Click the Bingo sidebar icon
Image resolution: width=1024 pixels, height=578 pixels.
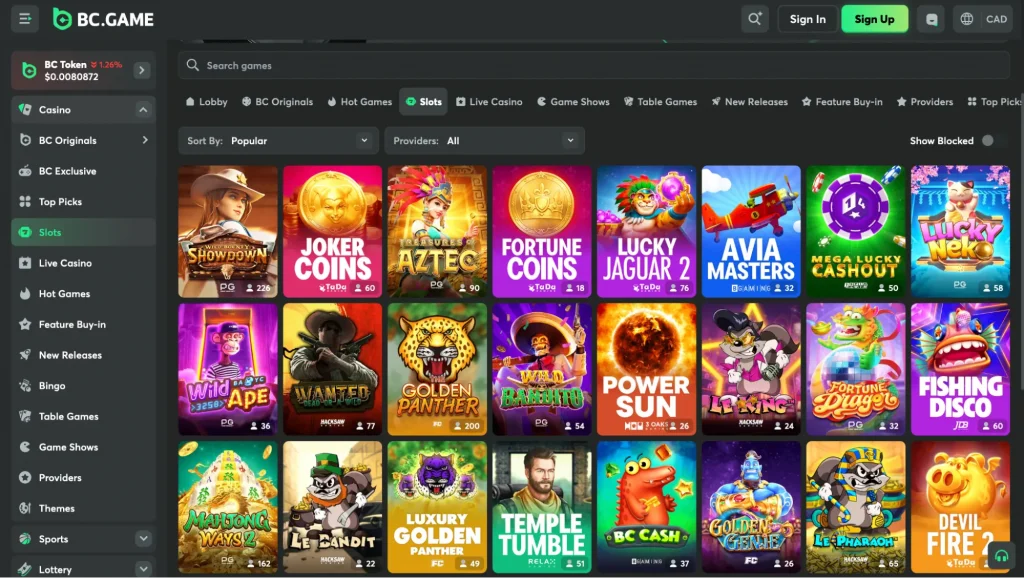[25, 386]
